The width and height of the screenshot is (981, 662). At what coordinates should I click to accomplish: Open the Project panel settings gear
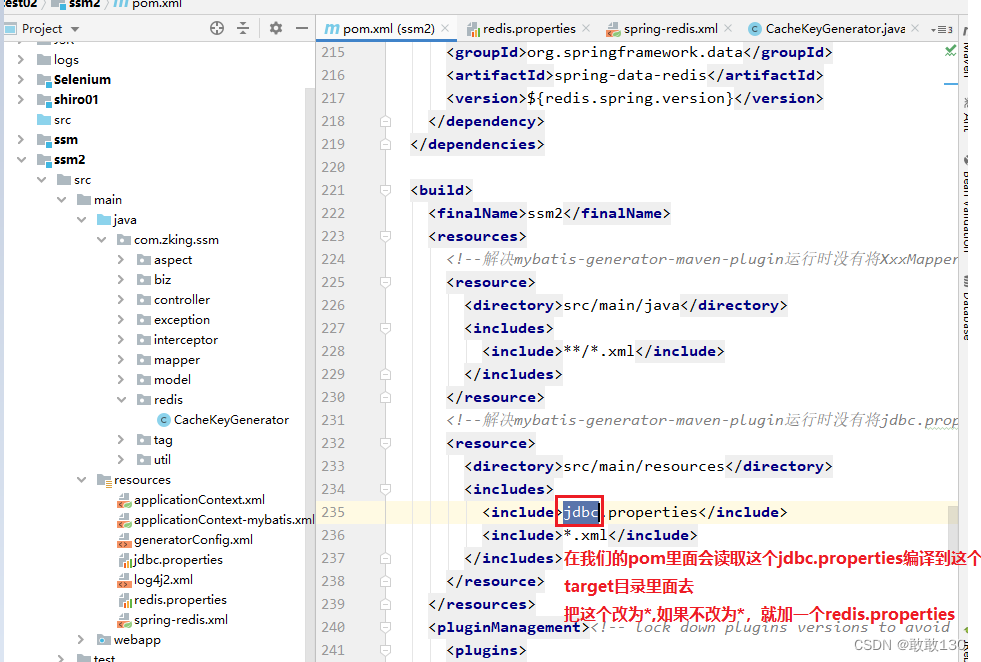click(x=277, y=28)
